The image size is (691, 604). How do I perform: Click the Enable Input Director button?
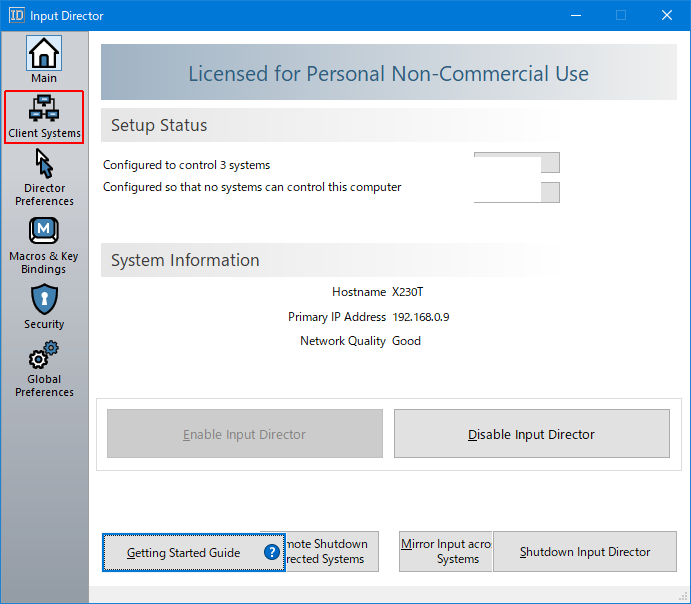(x=245, y=434)
